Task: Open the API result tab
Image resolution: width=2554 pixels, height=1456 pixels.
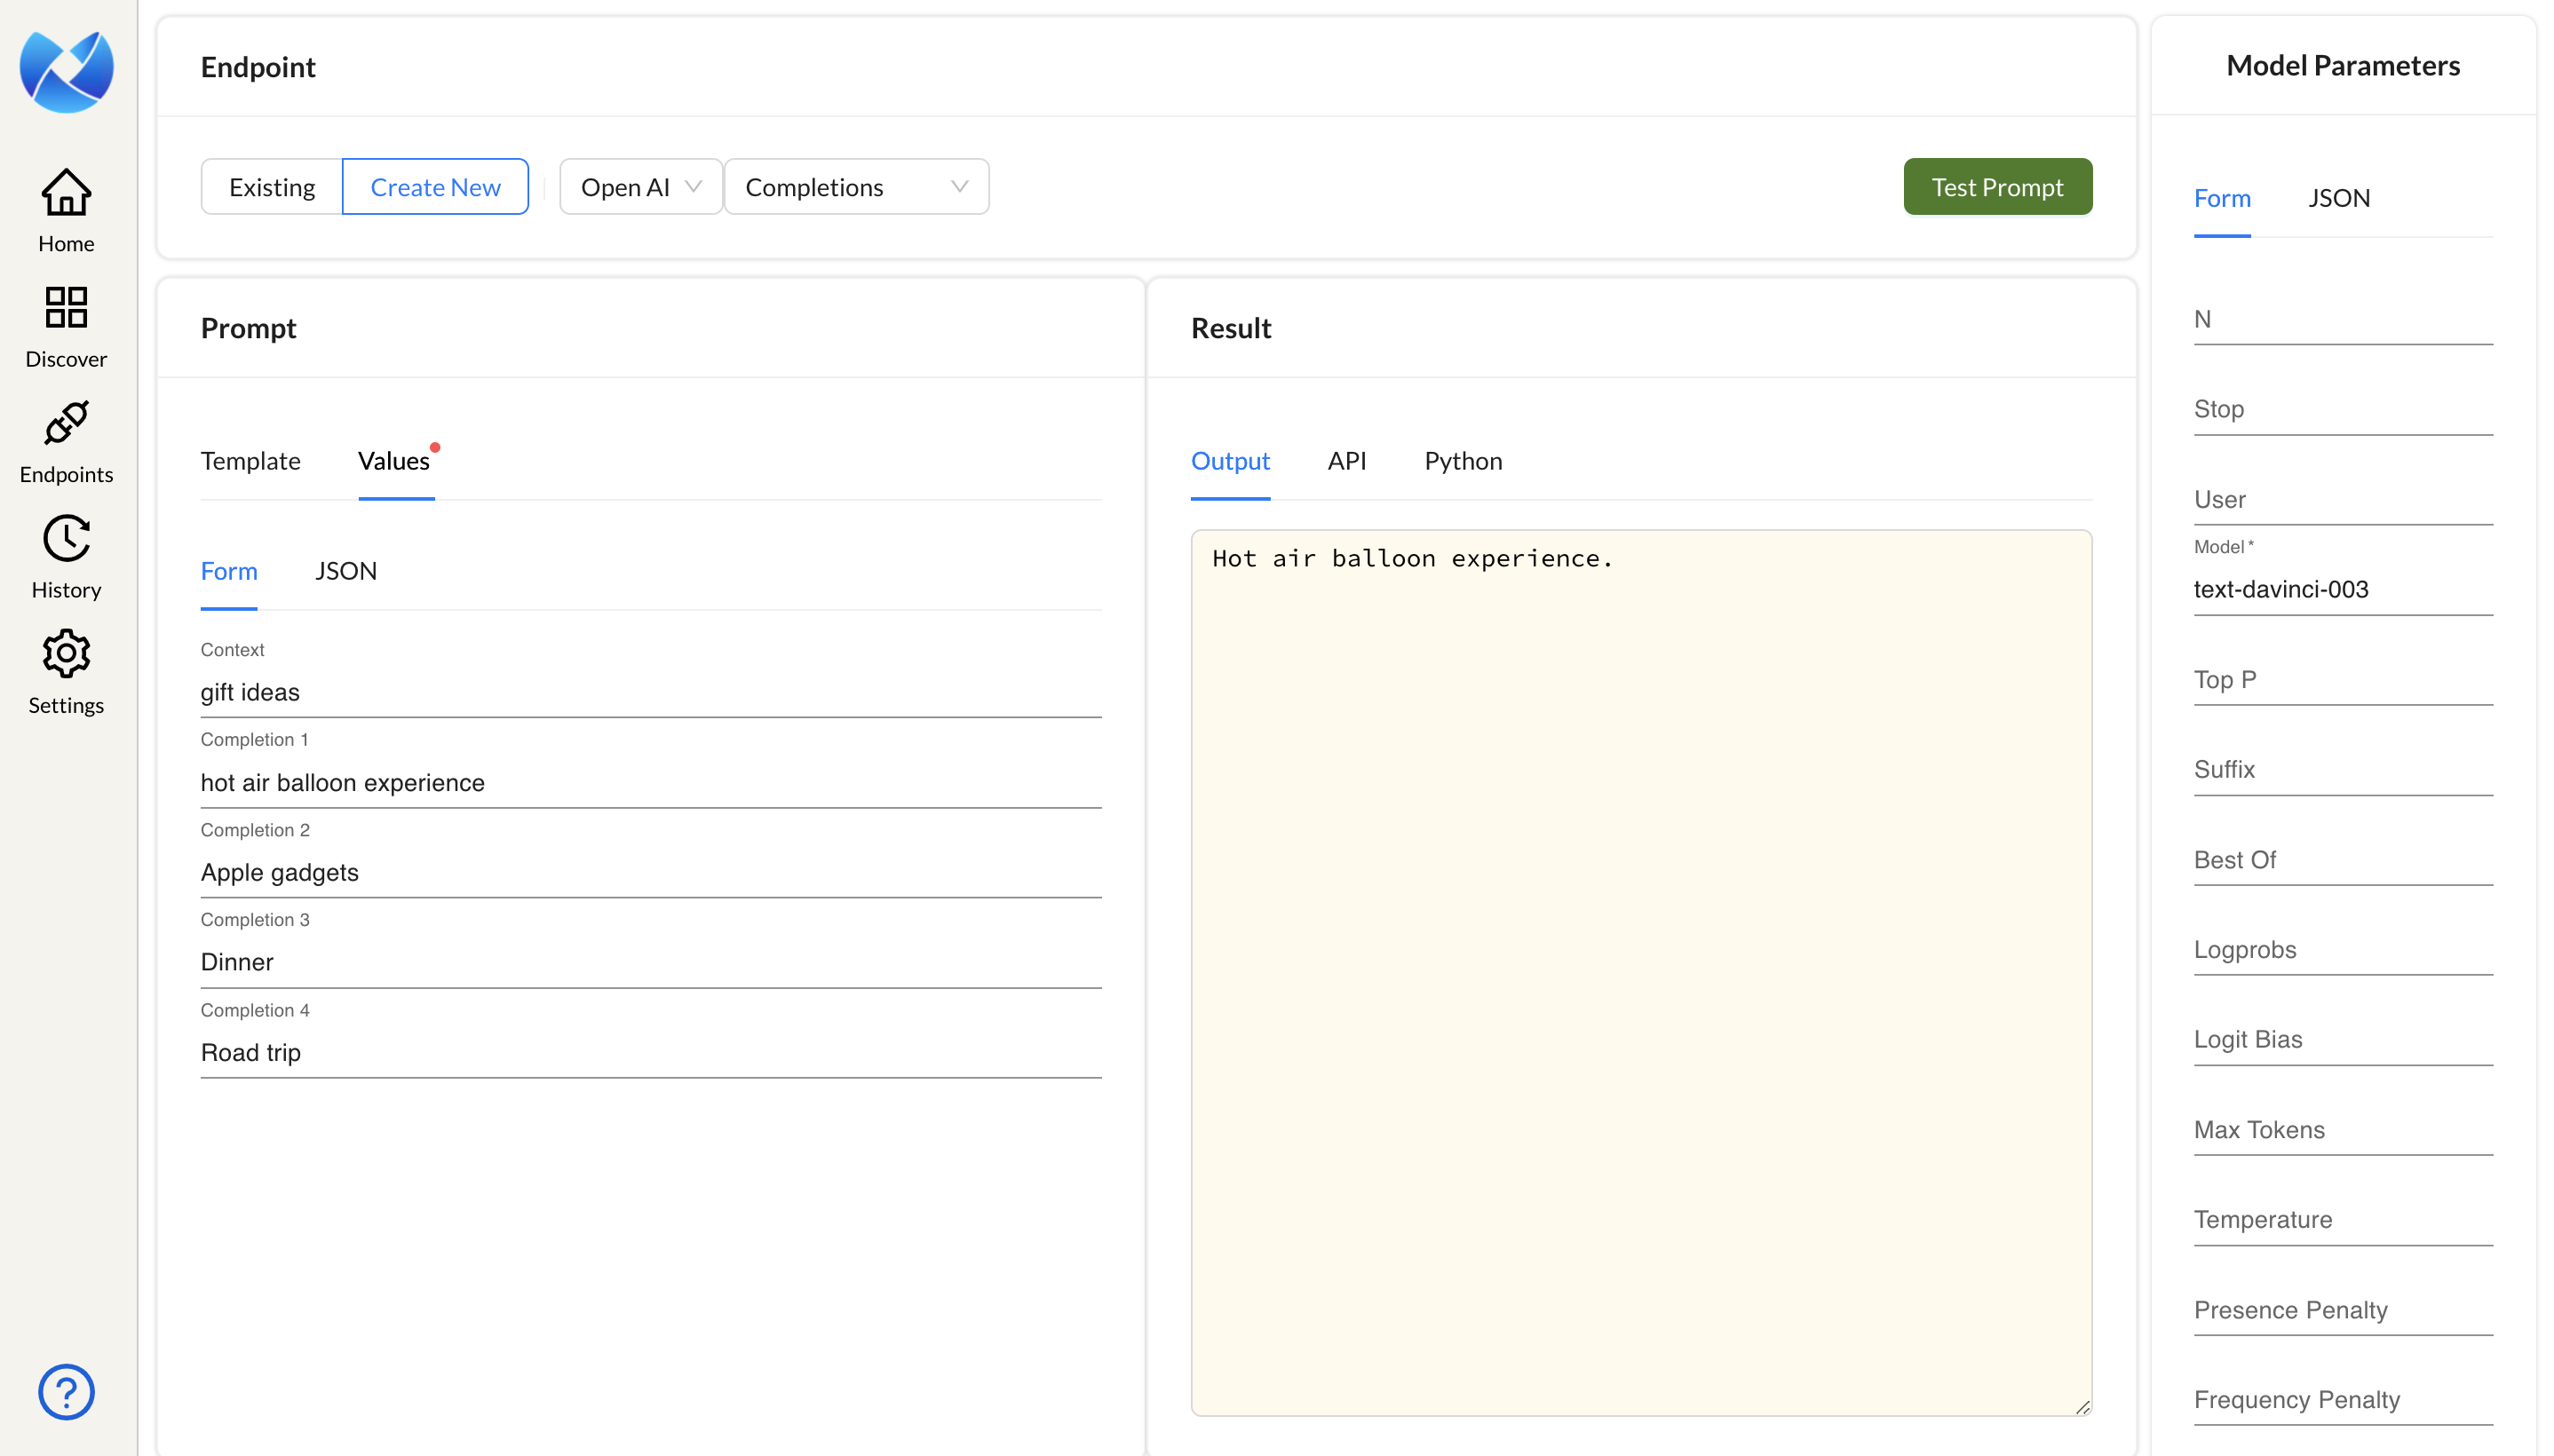Action: coord(1346,461)
